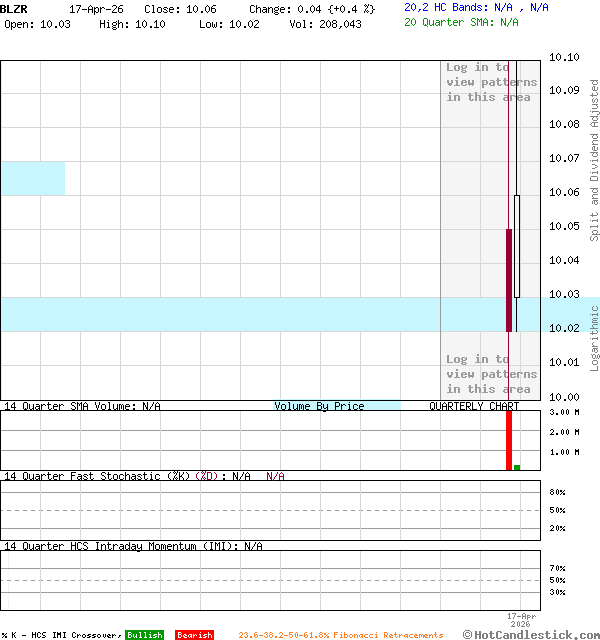Viewport: 600px width, 640px height.
Task: Click the Fibonacci Retracements legend text
Action: [340, 635]
